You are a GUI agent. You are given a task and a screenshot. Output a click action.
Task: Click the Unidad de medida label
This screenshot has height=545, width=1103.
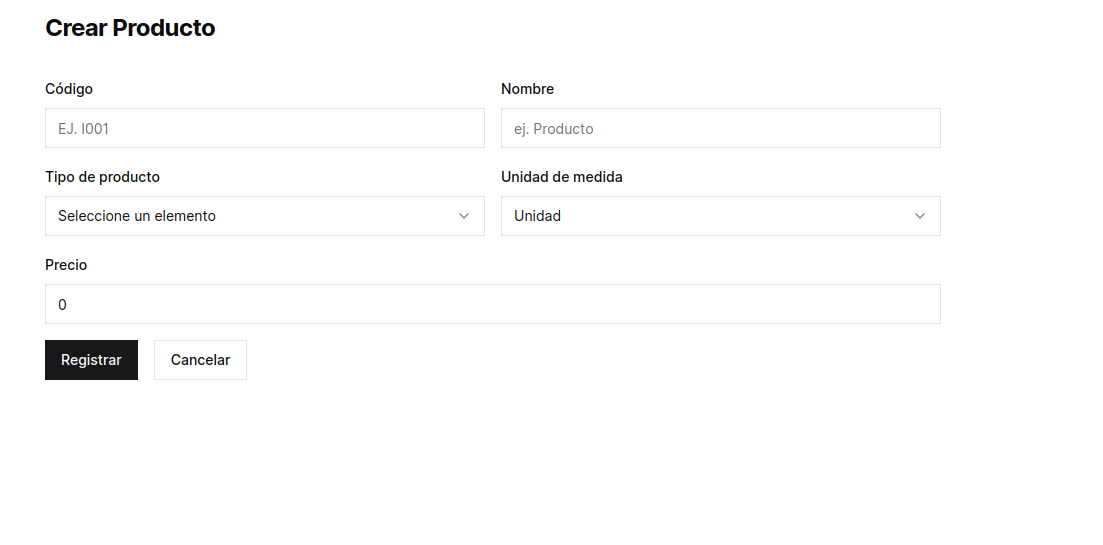pos(561,177)
